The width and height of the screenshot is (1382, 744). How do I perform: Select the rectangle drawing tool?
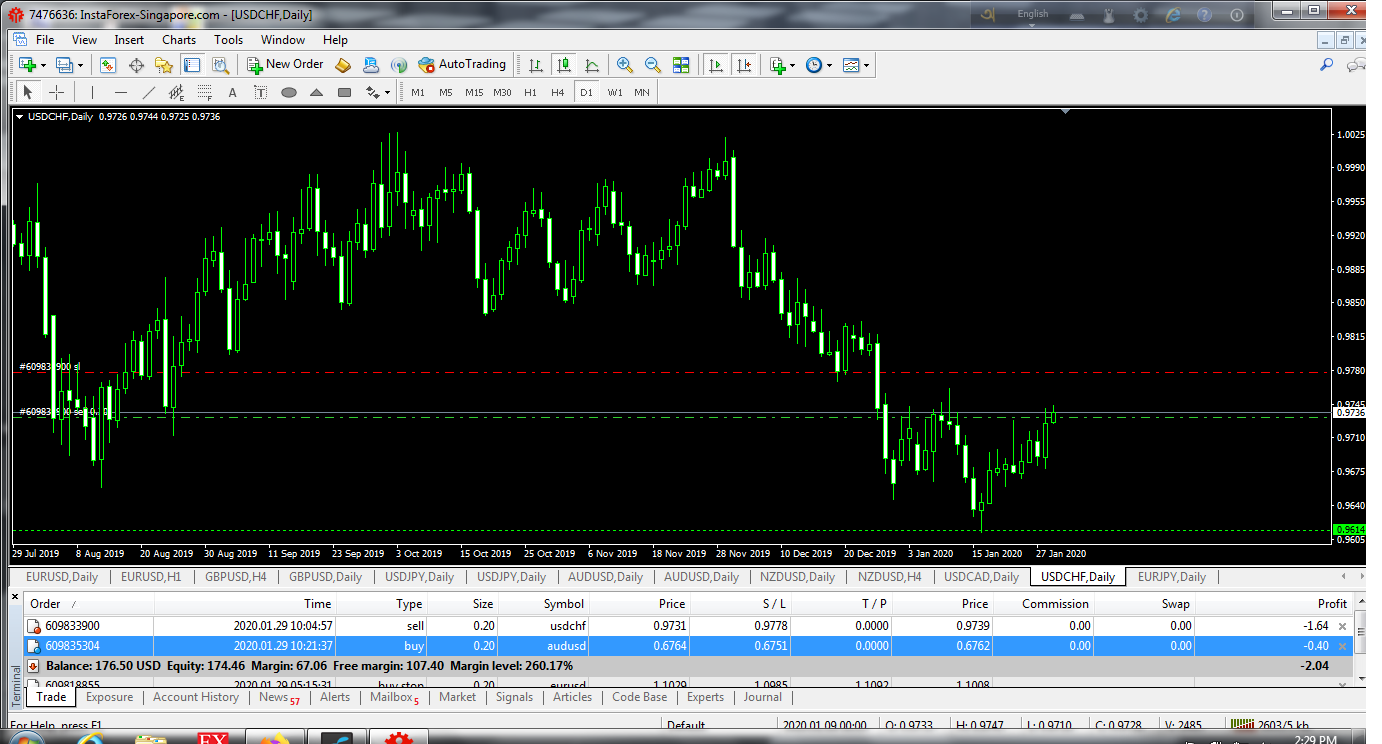(345, 92)
